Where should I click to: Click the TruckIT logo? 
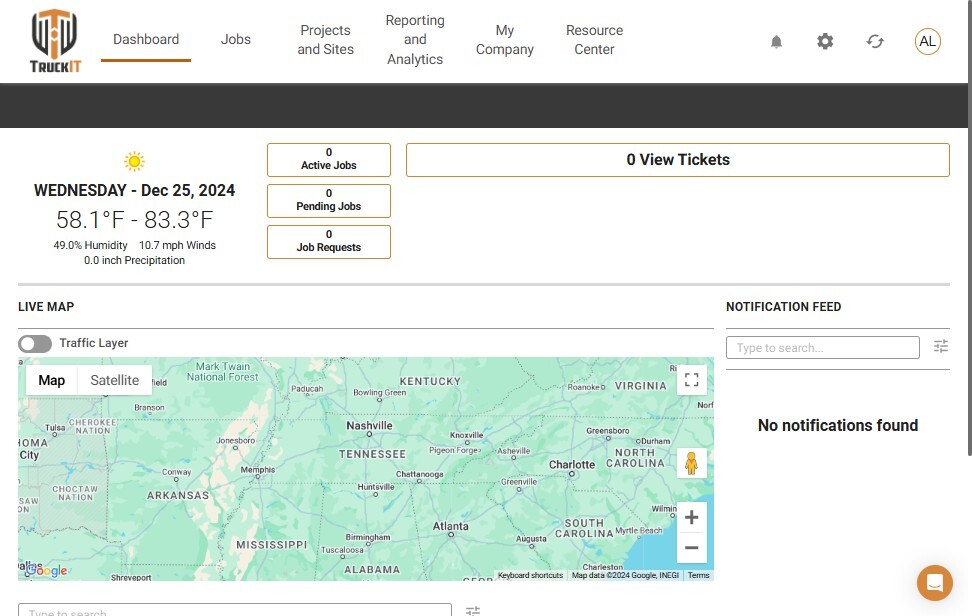(55, 41)
